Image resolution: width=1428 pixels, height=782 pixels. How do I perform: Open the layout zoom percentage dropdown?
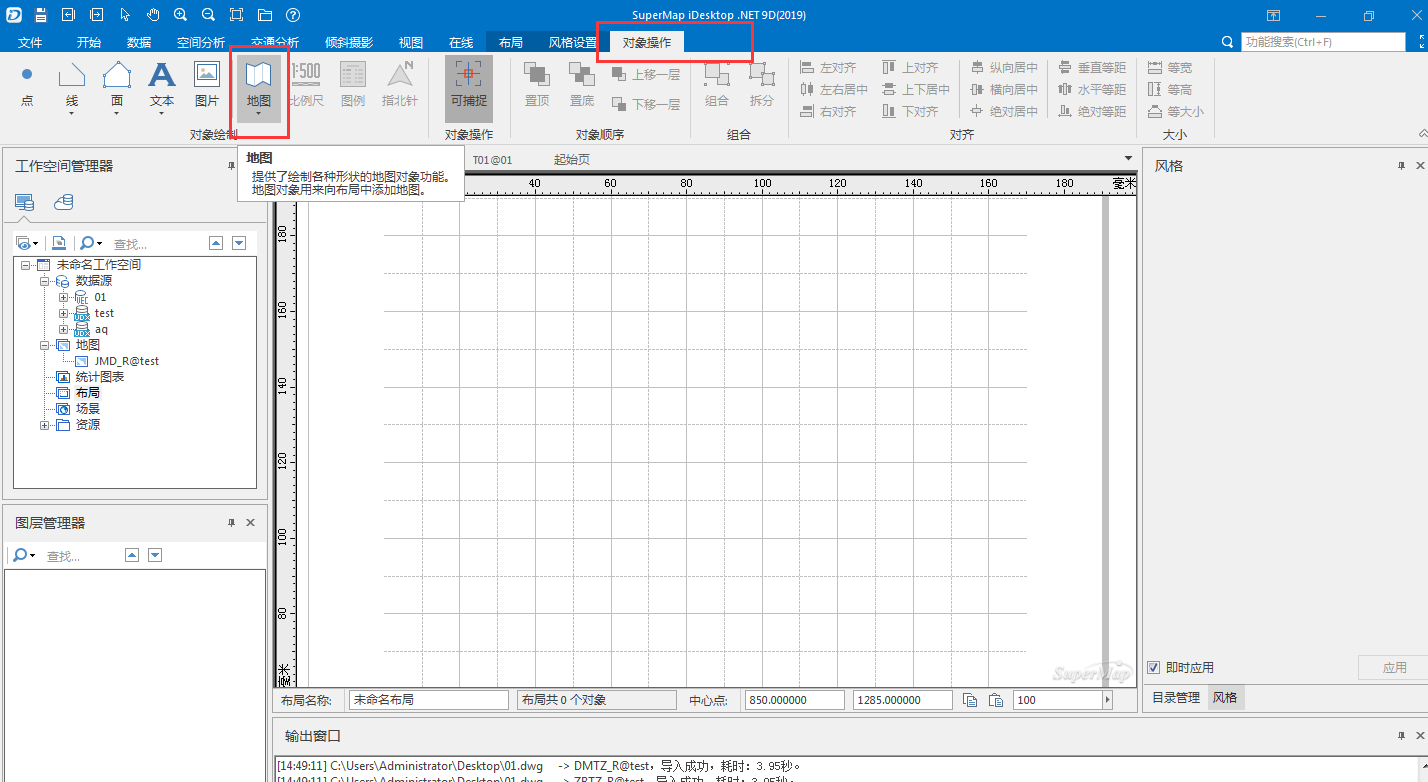point(1107,700)
